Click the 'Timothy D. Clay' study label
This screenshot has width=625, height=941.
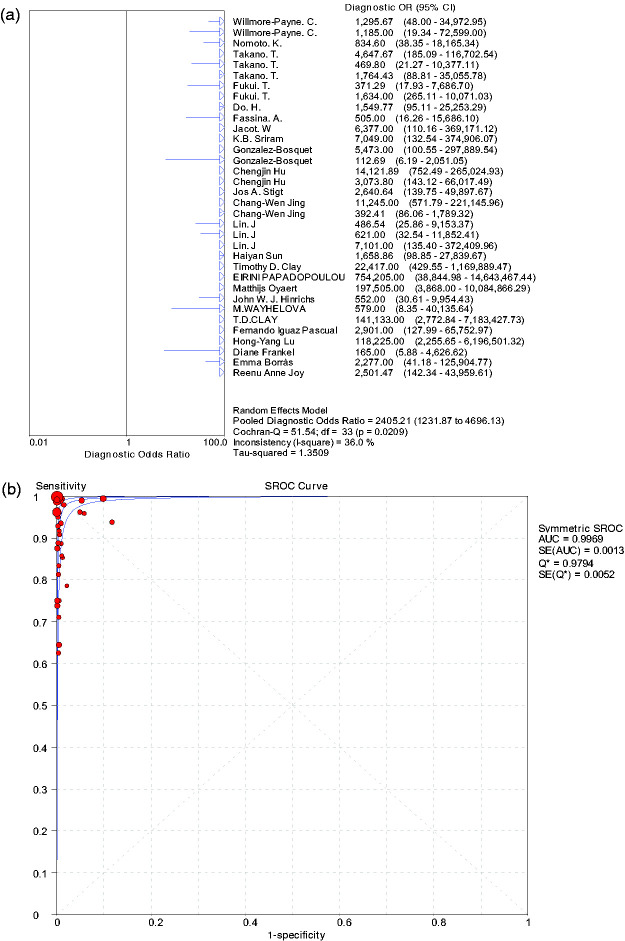pos(267,267)
